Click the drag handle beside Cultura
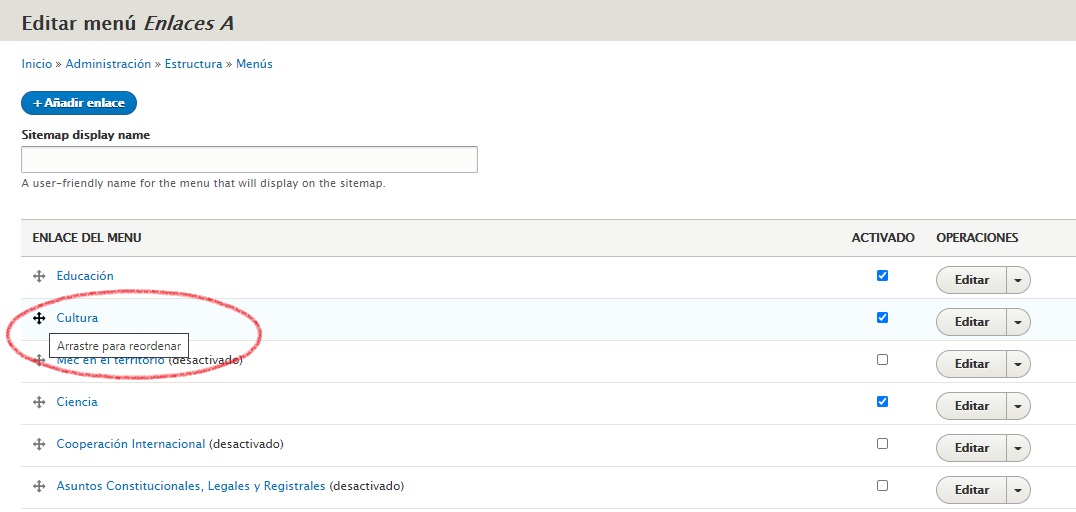1076x512 pixels. click(39, 318)
